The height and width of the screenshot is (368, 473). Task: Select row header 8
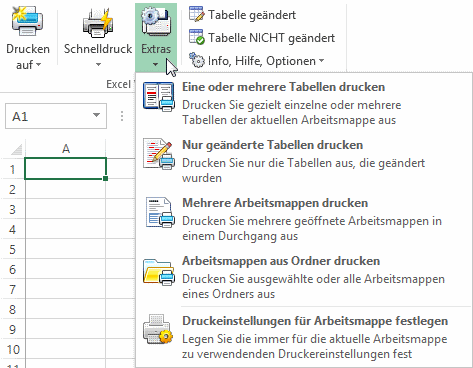pos(12,309)
